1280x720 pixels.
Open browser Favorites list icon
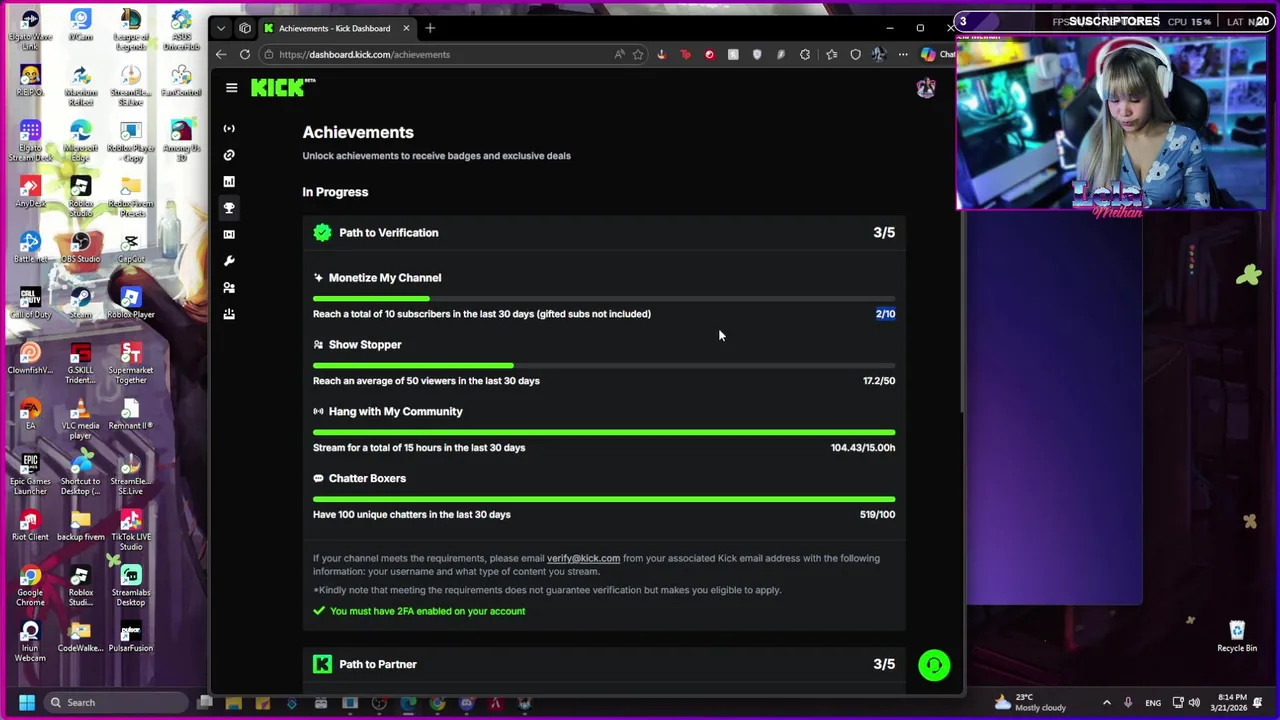831,54
